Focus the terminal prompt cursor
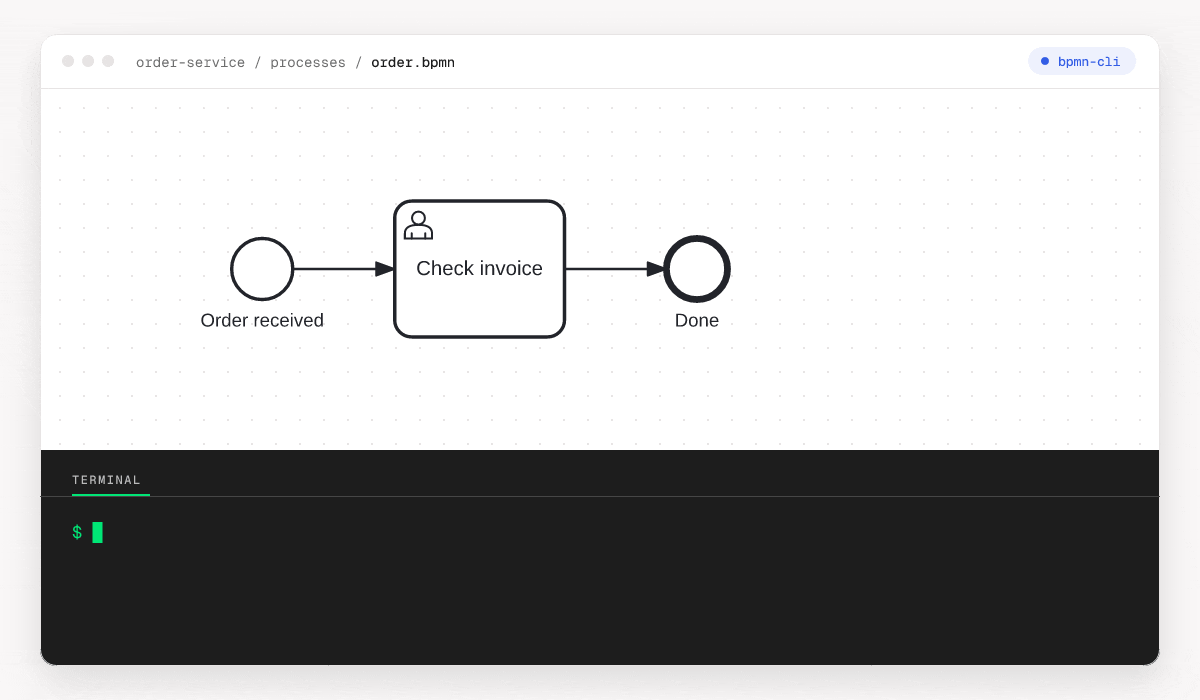Screen dimensions: 1200x700 [98, 532]
